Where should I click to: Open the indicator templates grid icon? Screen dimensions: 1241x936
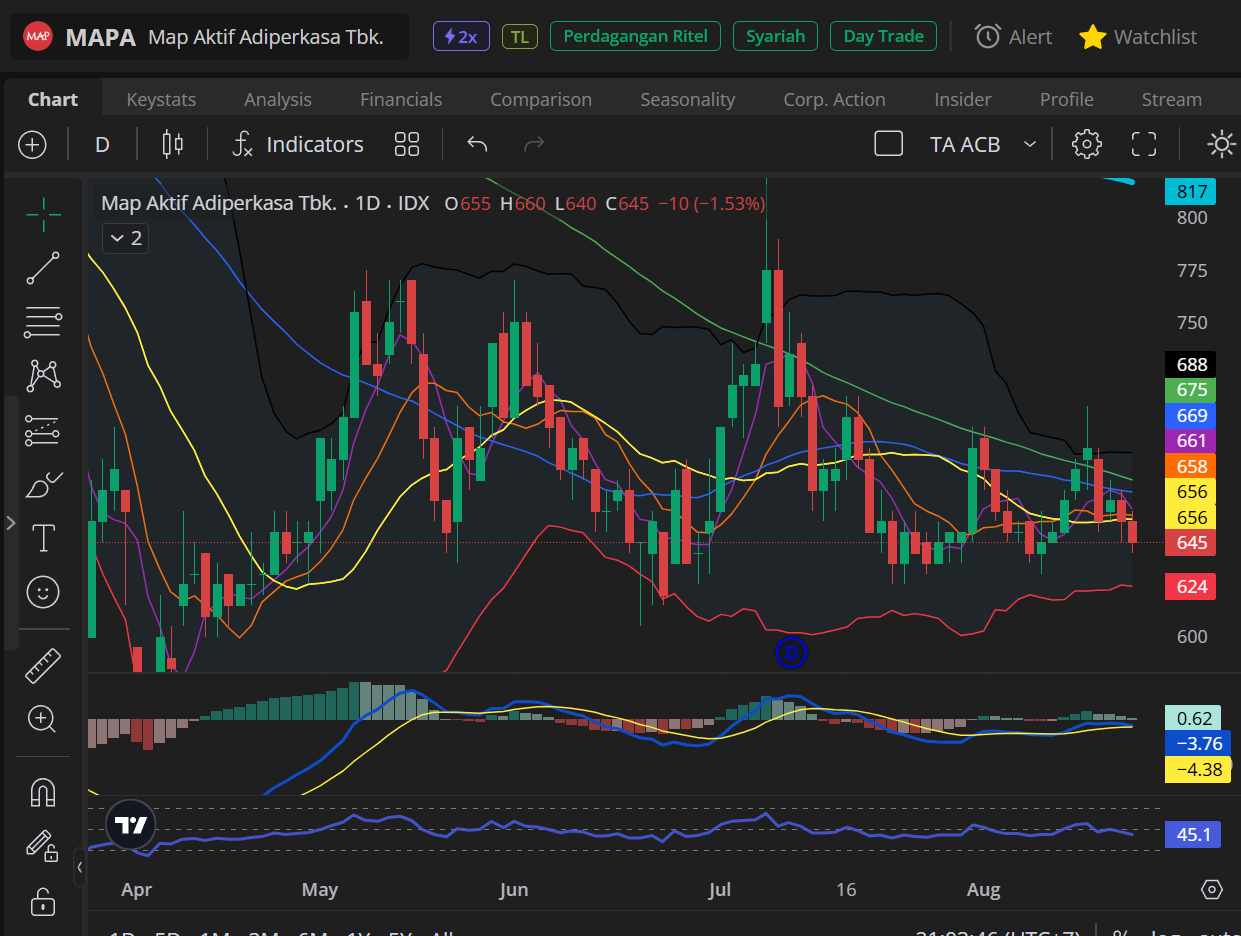407,145
